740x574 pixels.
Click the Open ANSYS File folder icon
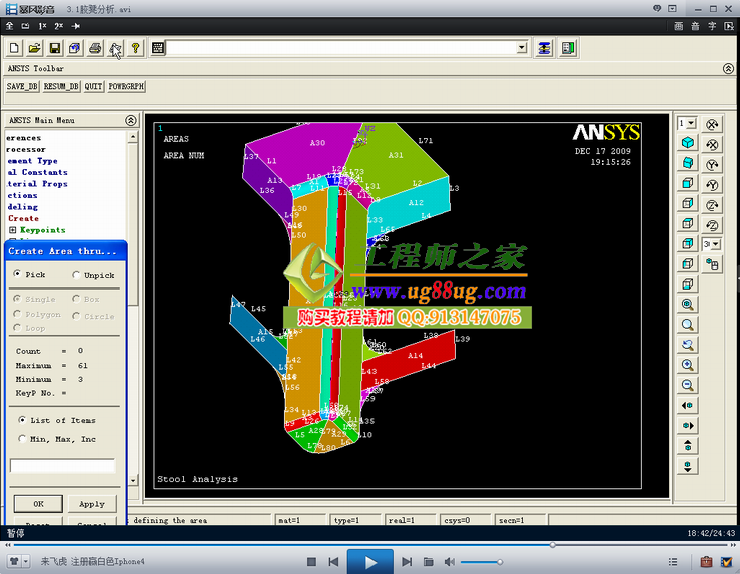[34, 48]
